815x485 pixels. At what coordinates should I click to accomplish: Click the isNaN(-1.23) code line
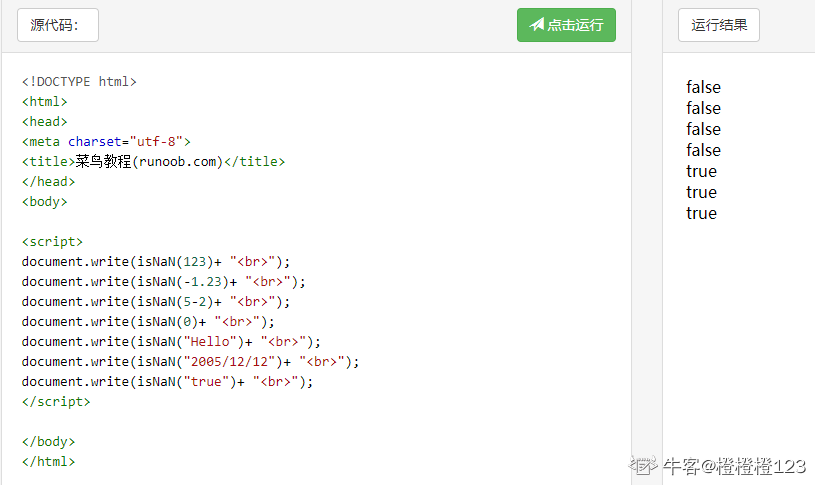[x=164, y=282]
